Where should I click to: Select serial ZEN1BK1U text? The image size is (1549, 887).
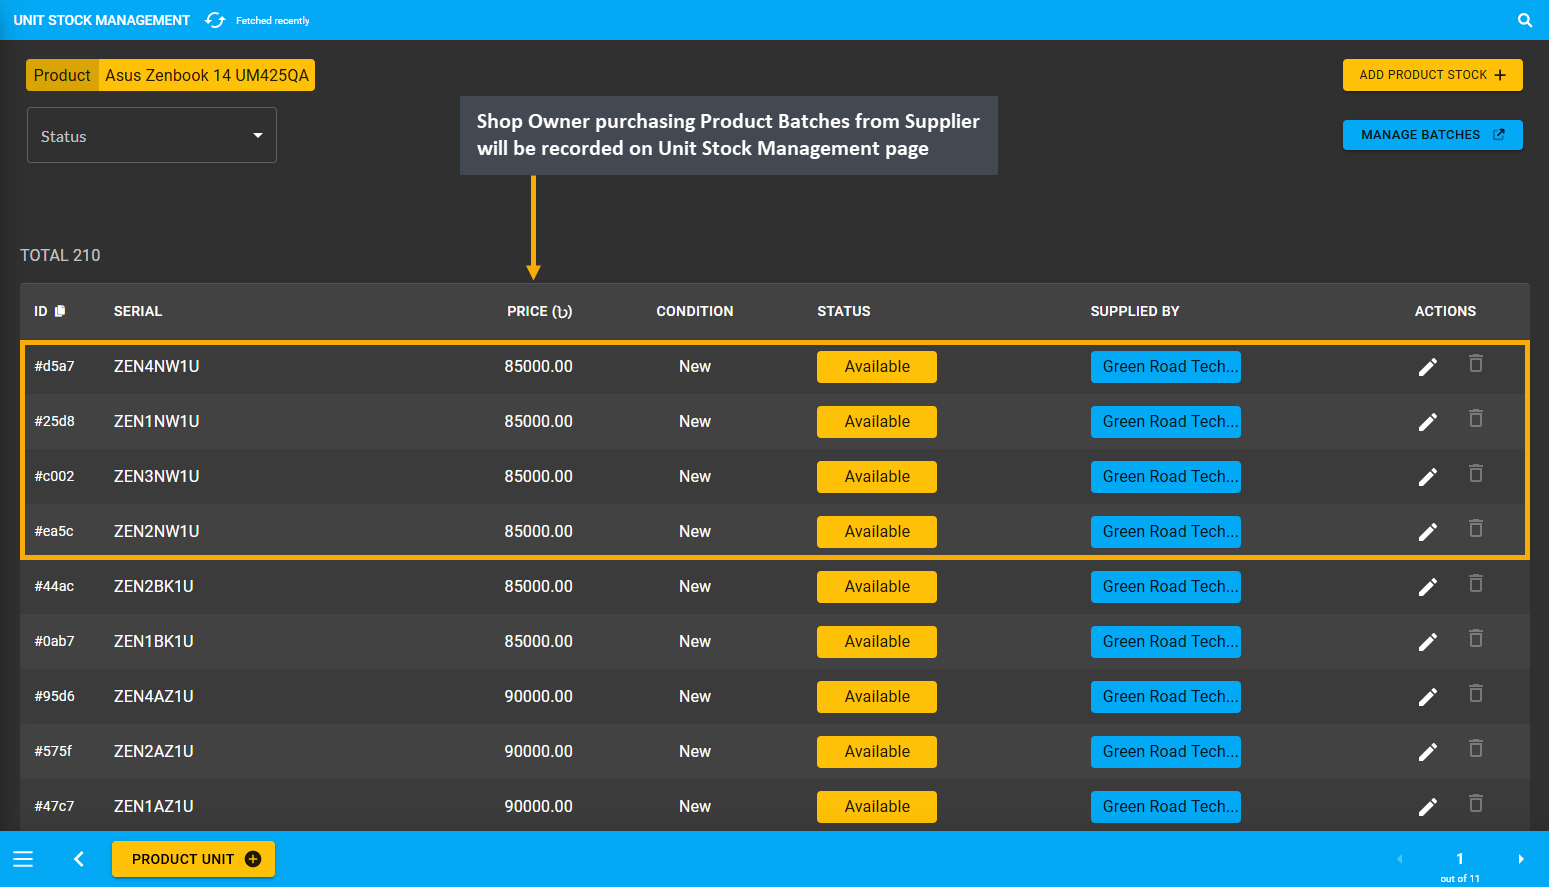pos(154,641)
